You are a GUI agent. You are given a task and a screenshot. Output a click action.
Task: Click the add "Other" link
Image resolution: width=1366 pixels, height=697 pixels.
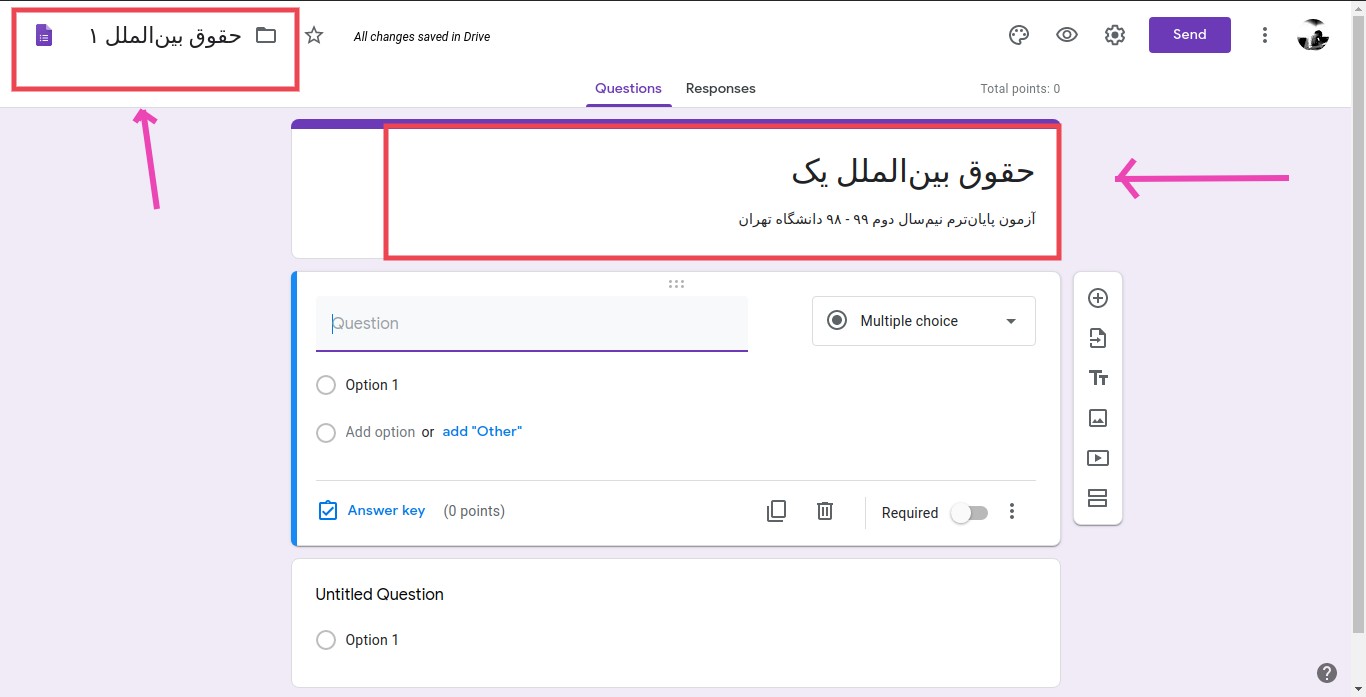click(482, 431)
